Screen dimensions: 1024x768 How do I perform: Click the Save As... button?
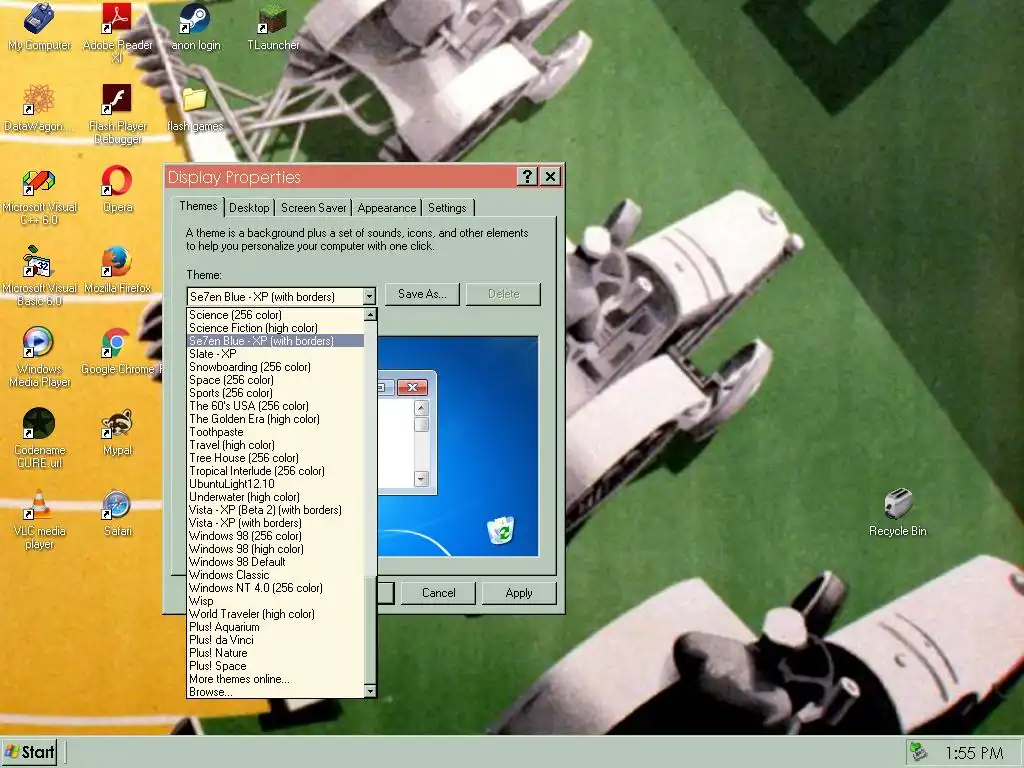[x=422, y=294]
